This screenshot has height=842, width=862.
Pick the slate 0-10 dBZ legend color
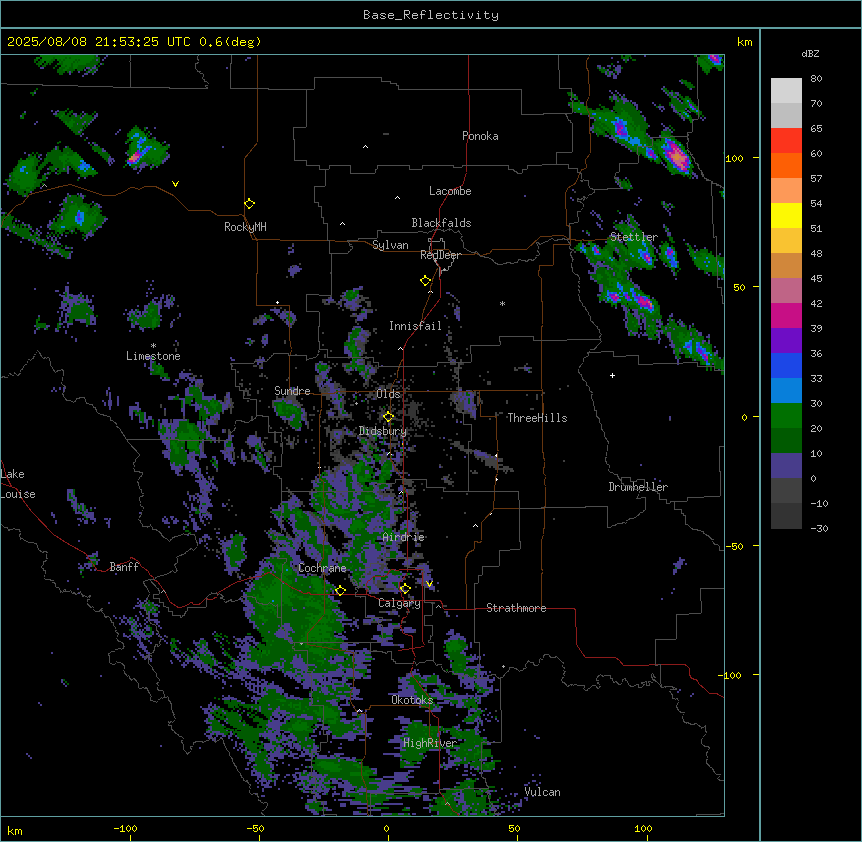point(786,466)
